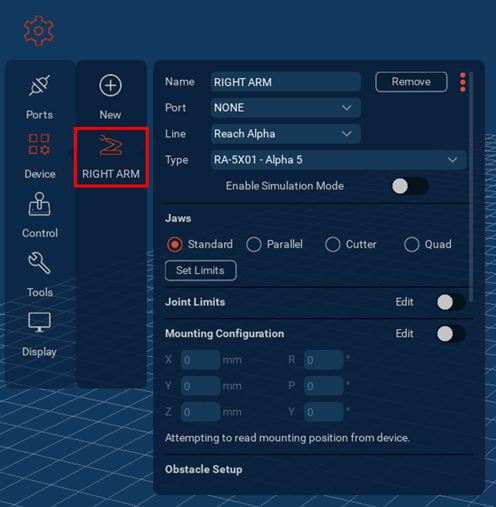Image resolution: width=496 pixels, height=507 pixels.
Task: Open the orange settings gear icon
Action: [39, 31]
